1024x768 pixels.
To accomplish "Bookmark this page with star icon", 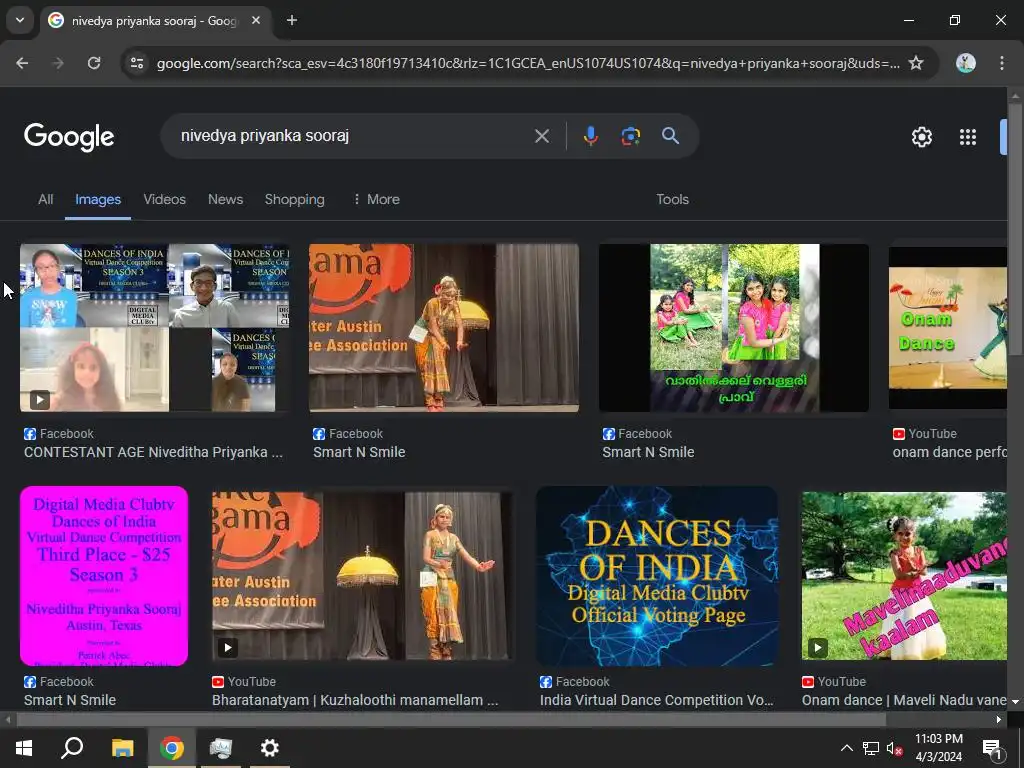I will pyautogui.click(x=916, y=63).
